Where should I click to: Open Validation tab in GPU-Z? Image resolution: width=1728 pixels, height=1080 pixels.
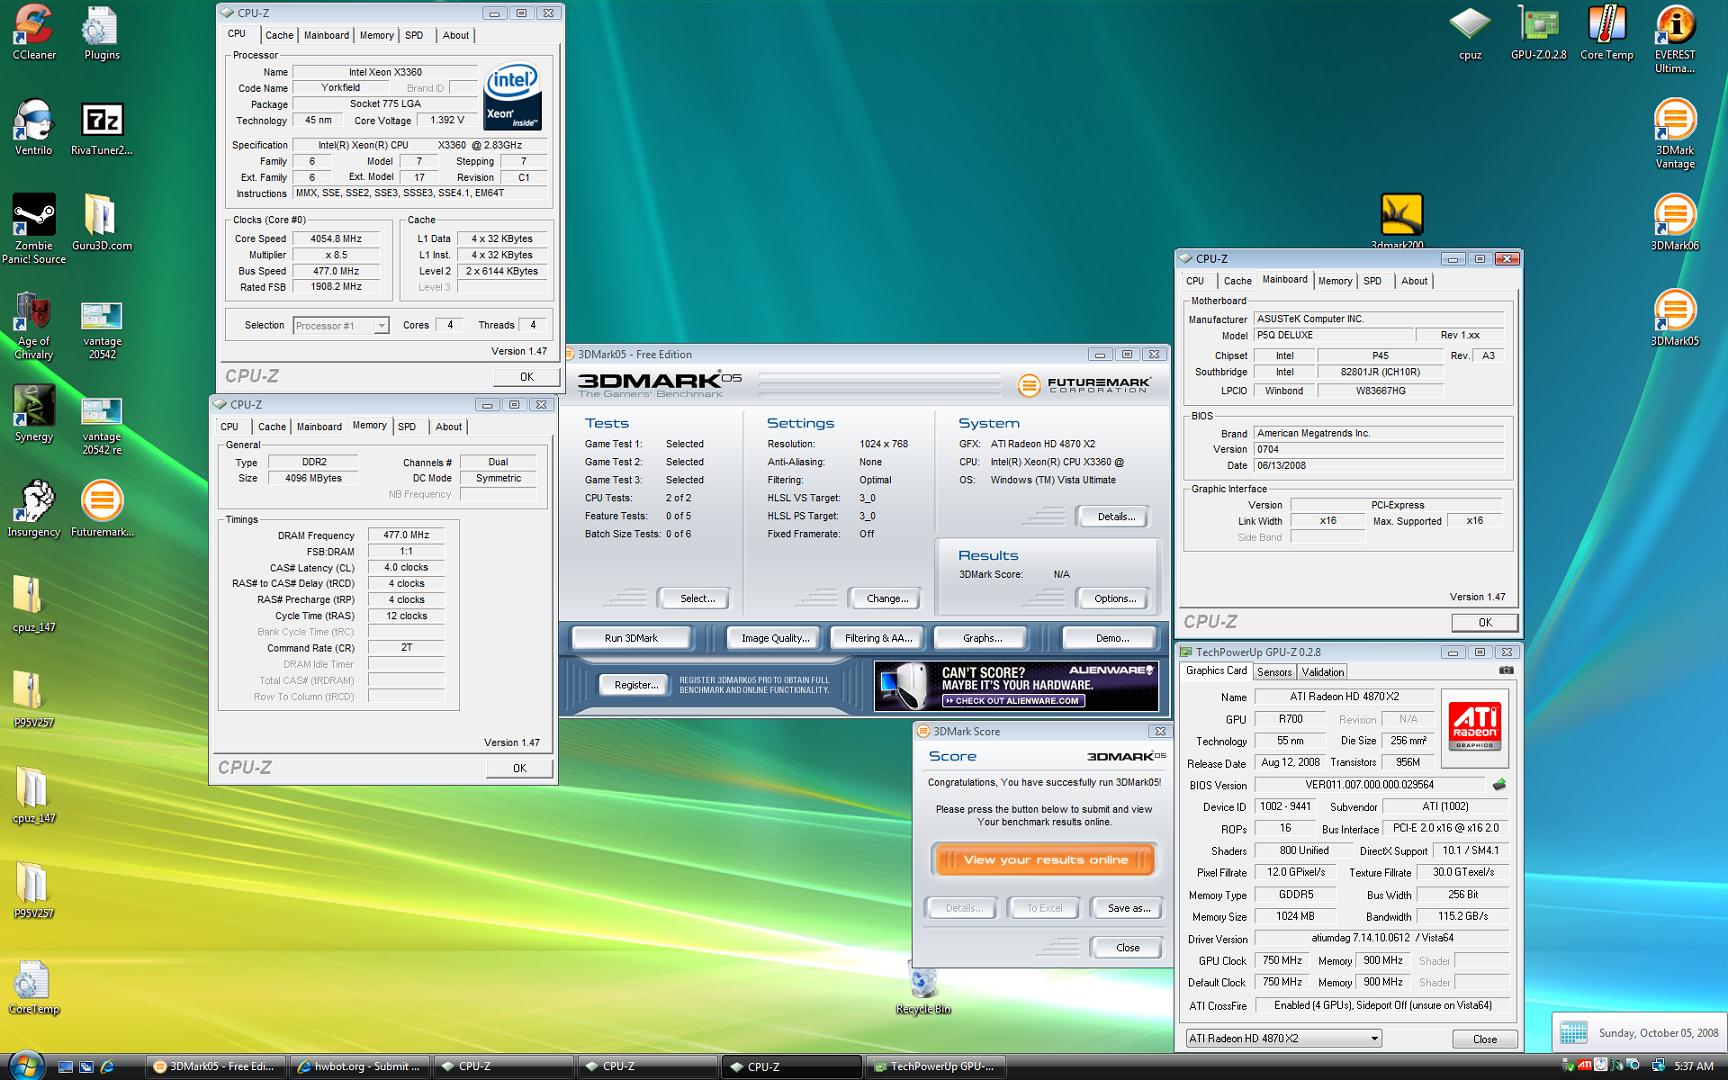coord(1323,672)
